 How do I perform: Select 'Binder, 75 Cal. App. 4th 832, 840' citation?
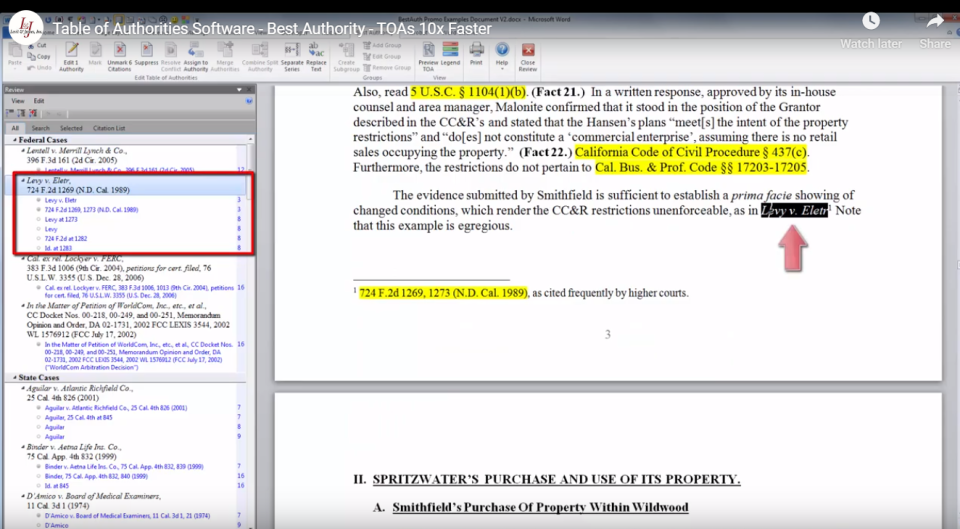[x=96, y=476]
